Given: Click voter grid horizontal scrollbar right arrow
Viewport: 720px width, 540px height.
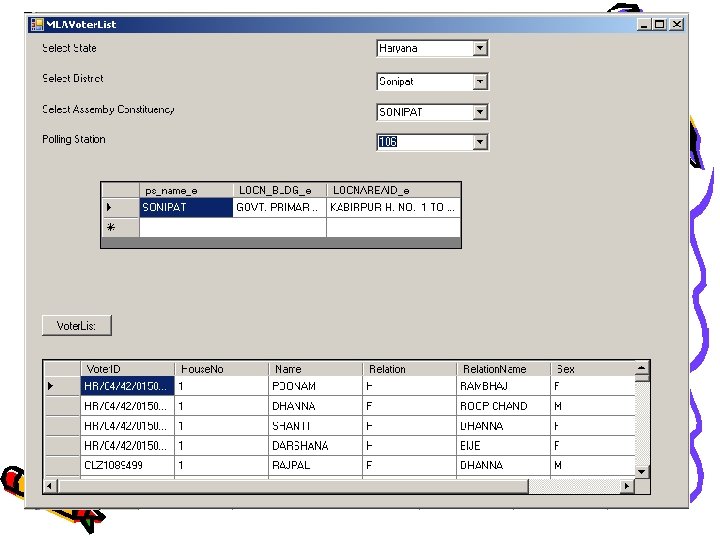Looking at the screenshot, I should tap(627, 486).
